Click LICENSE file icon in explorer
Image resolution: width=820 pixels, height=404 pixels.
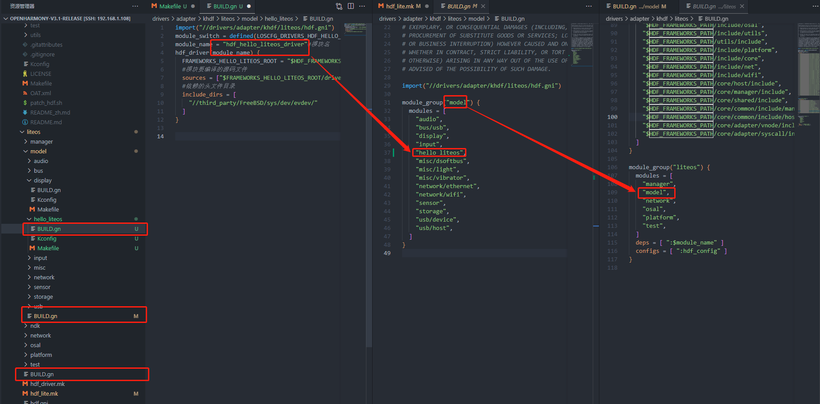tap(25, 74)
